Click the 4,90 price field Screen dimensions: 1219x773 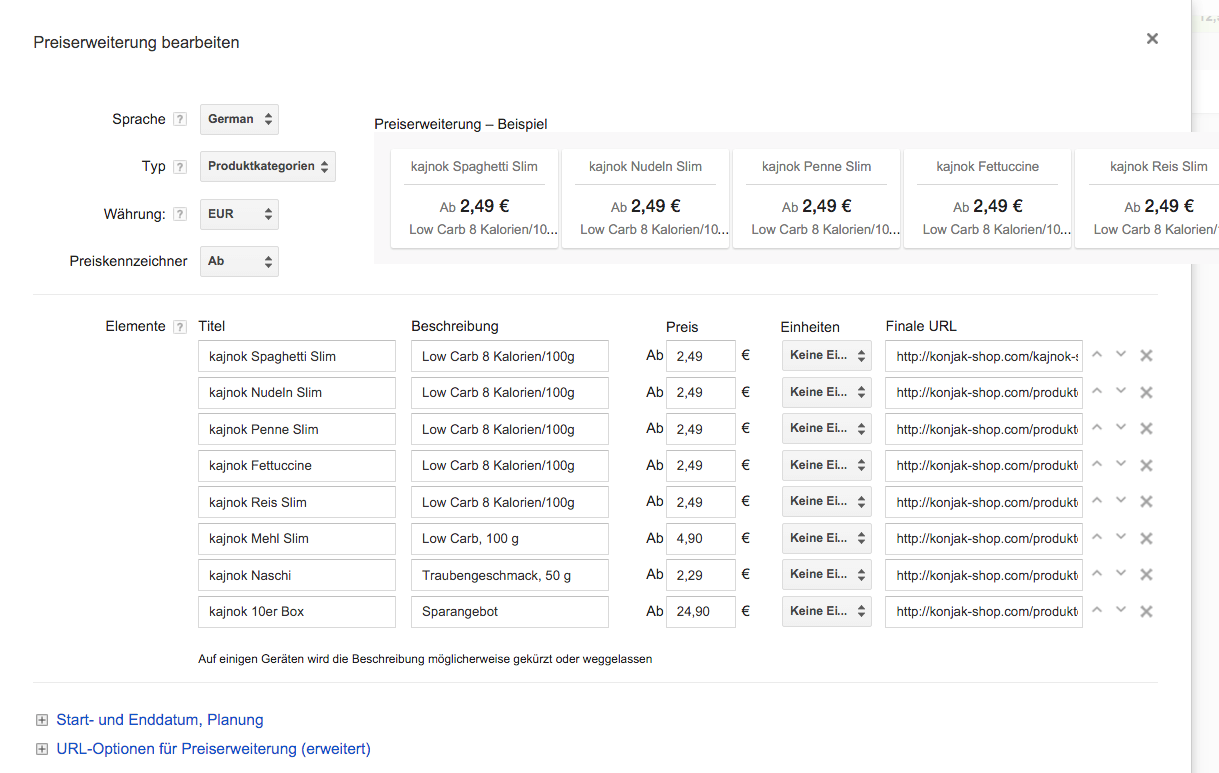tap(701, 539)
